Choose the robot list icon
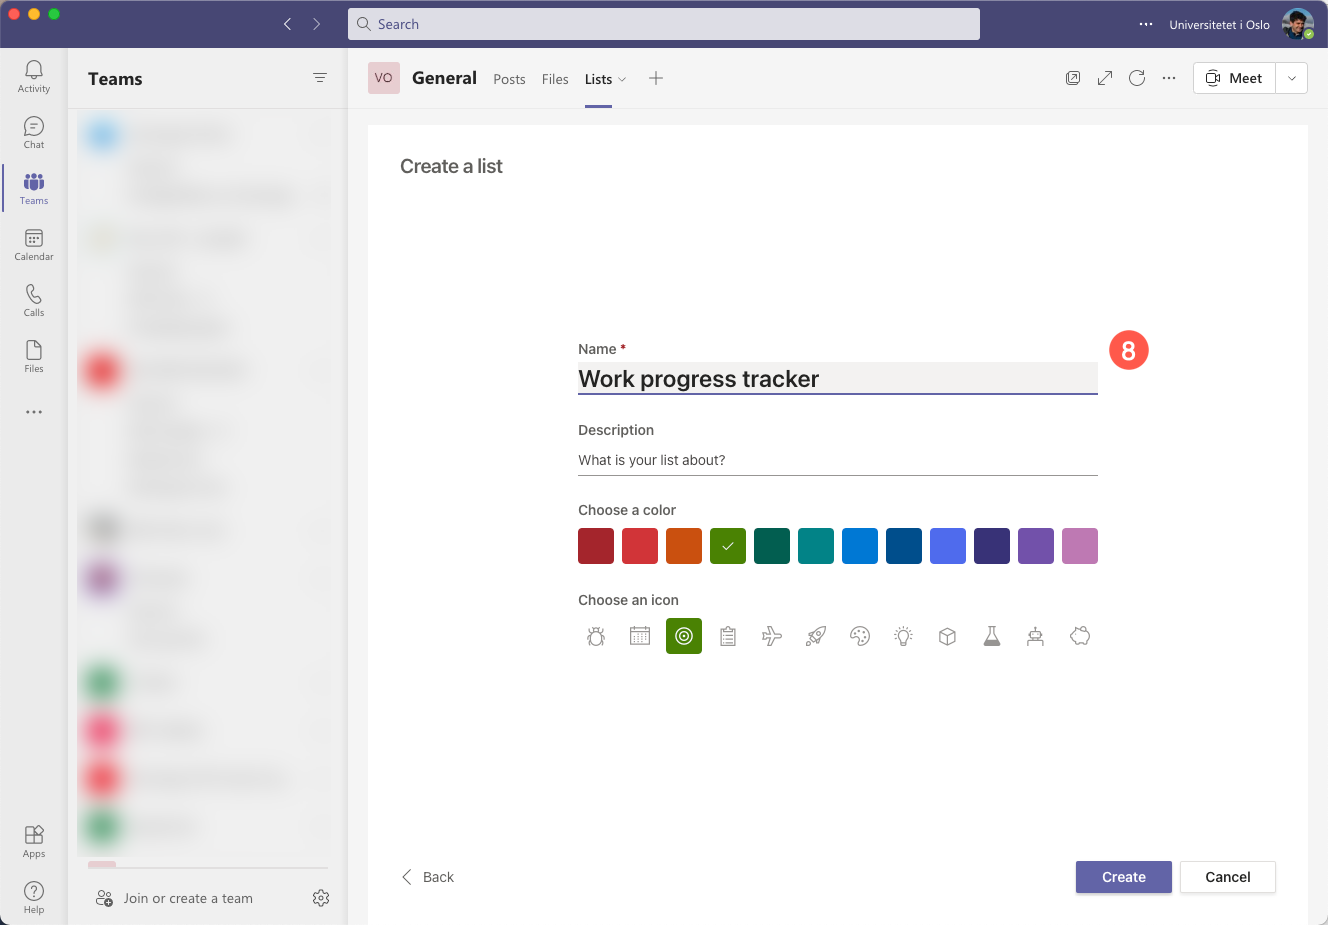This screenshot has height=925, width=1328. click(1036, 636)
